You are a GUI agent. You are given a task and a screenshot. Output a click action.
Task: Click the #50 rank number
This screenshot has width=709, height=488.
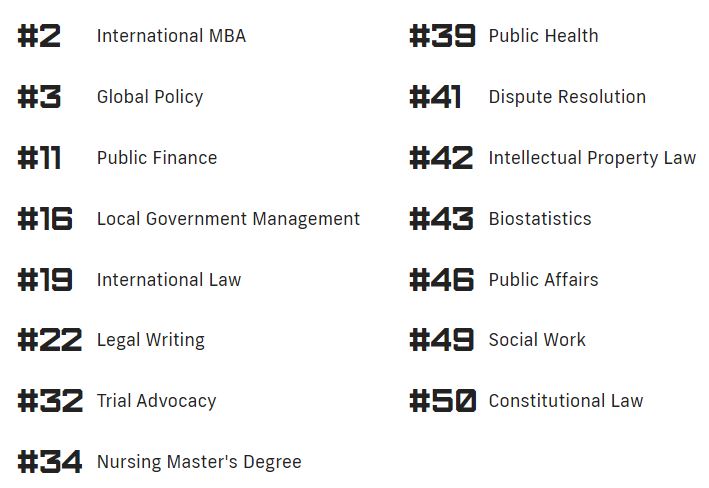pos(442,402)
